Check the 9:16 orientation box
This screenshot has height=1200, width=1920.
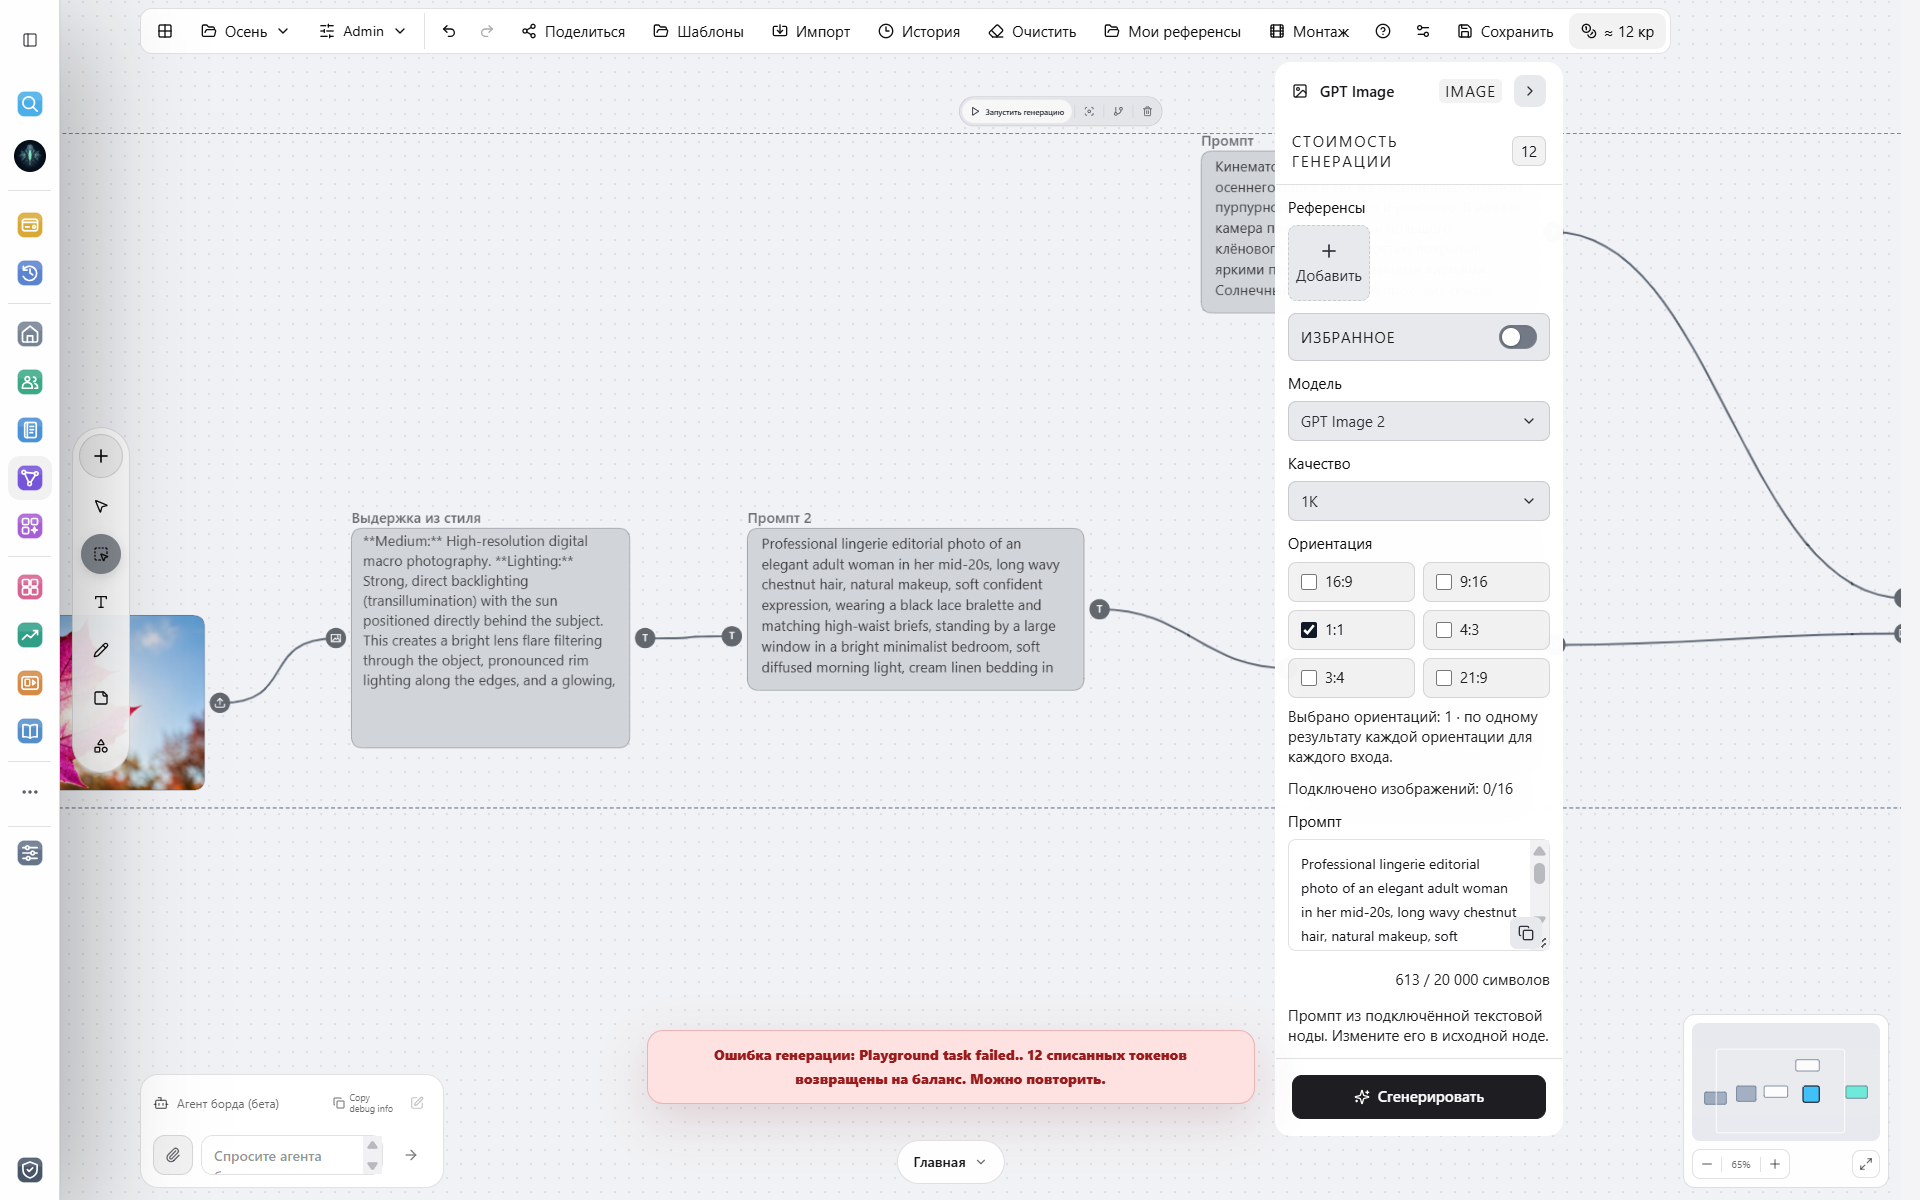(1444, 582)
